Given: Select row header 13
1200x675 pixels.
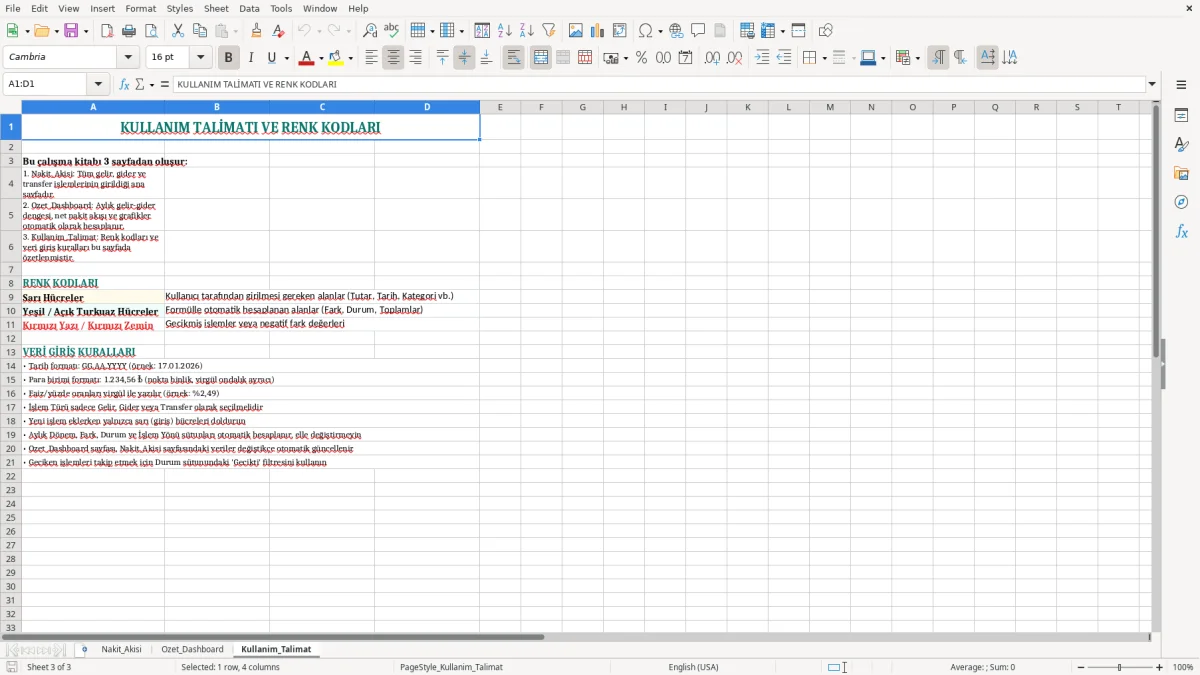Looking at the screenshot, I should pyautogui.click(x=11, y=352).
